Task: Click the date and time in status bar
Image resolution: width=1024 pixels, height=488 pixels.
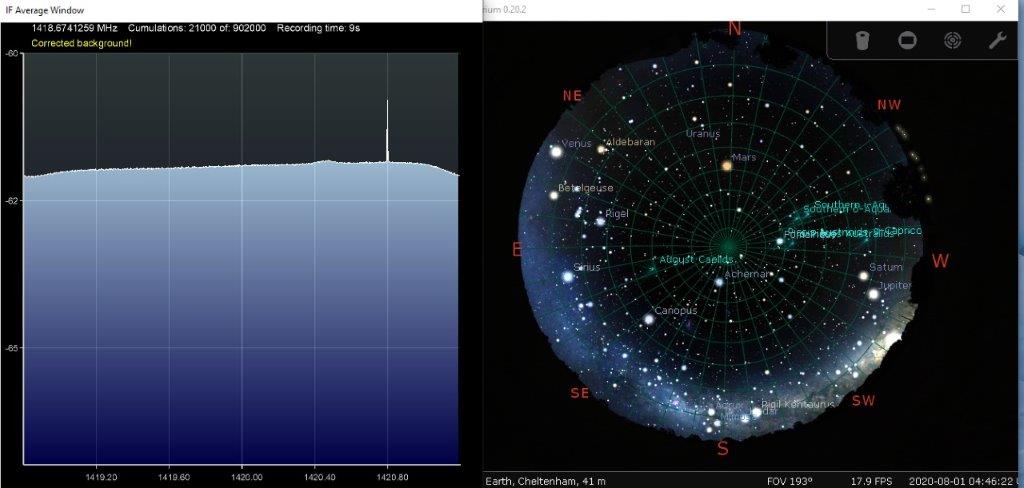Action: click(x=965, y=481)
